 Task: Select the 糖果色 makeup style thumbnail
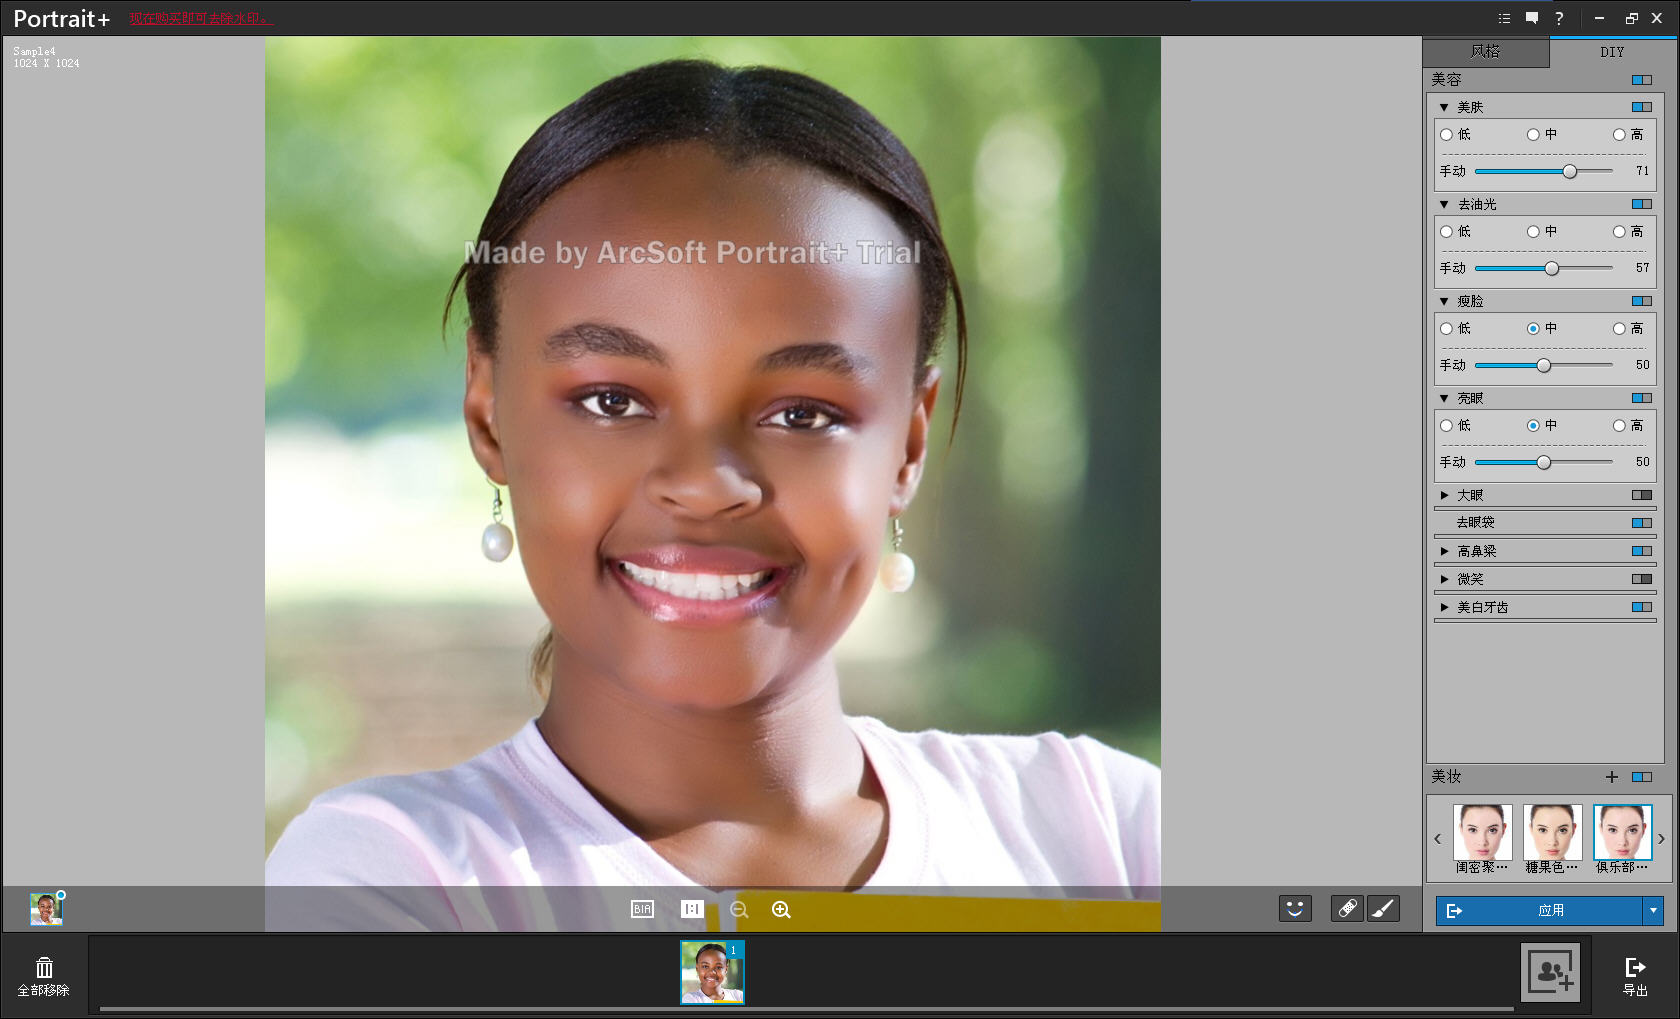coord(1552,832)
